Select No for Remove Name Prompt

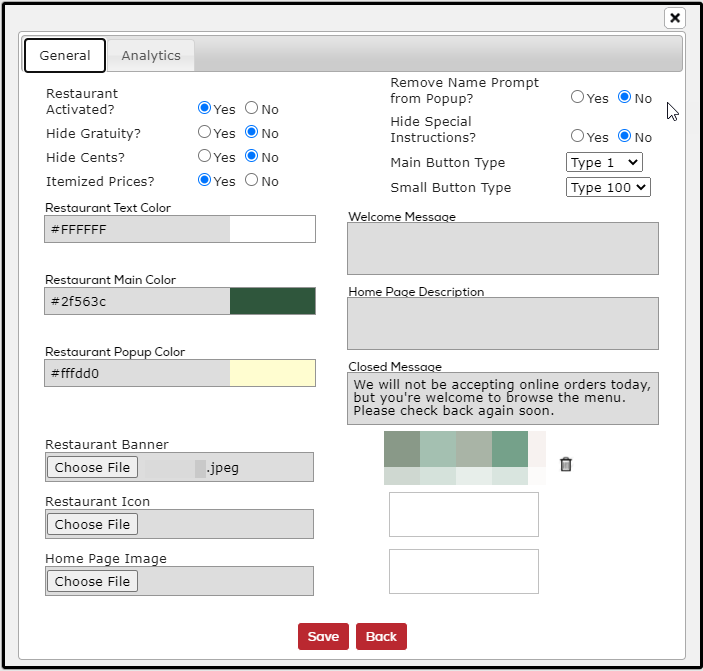625,97
